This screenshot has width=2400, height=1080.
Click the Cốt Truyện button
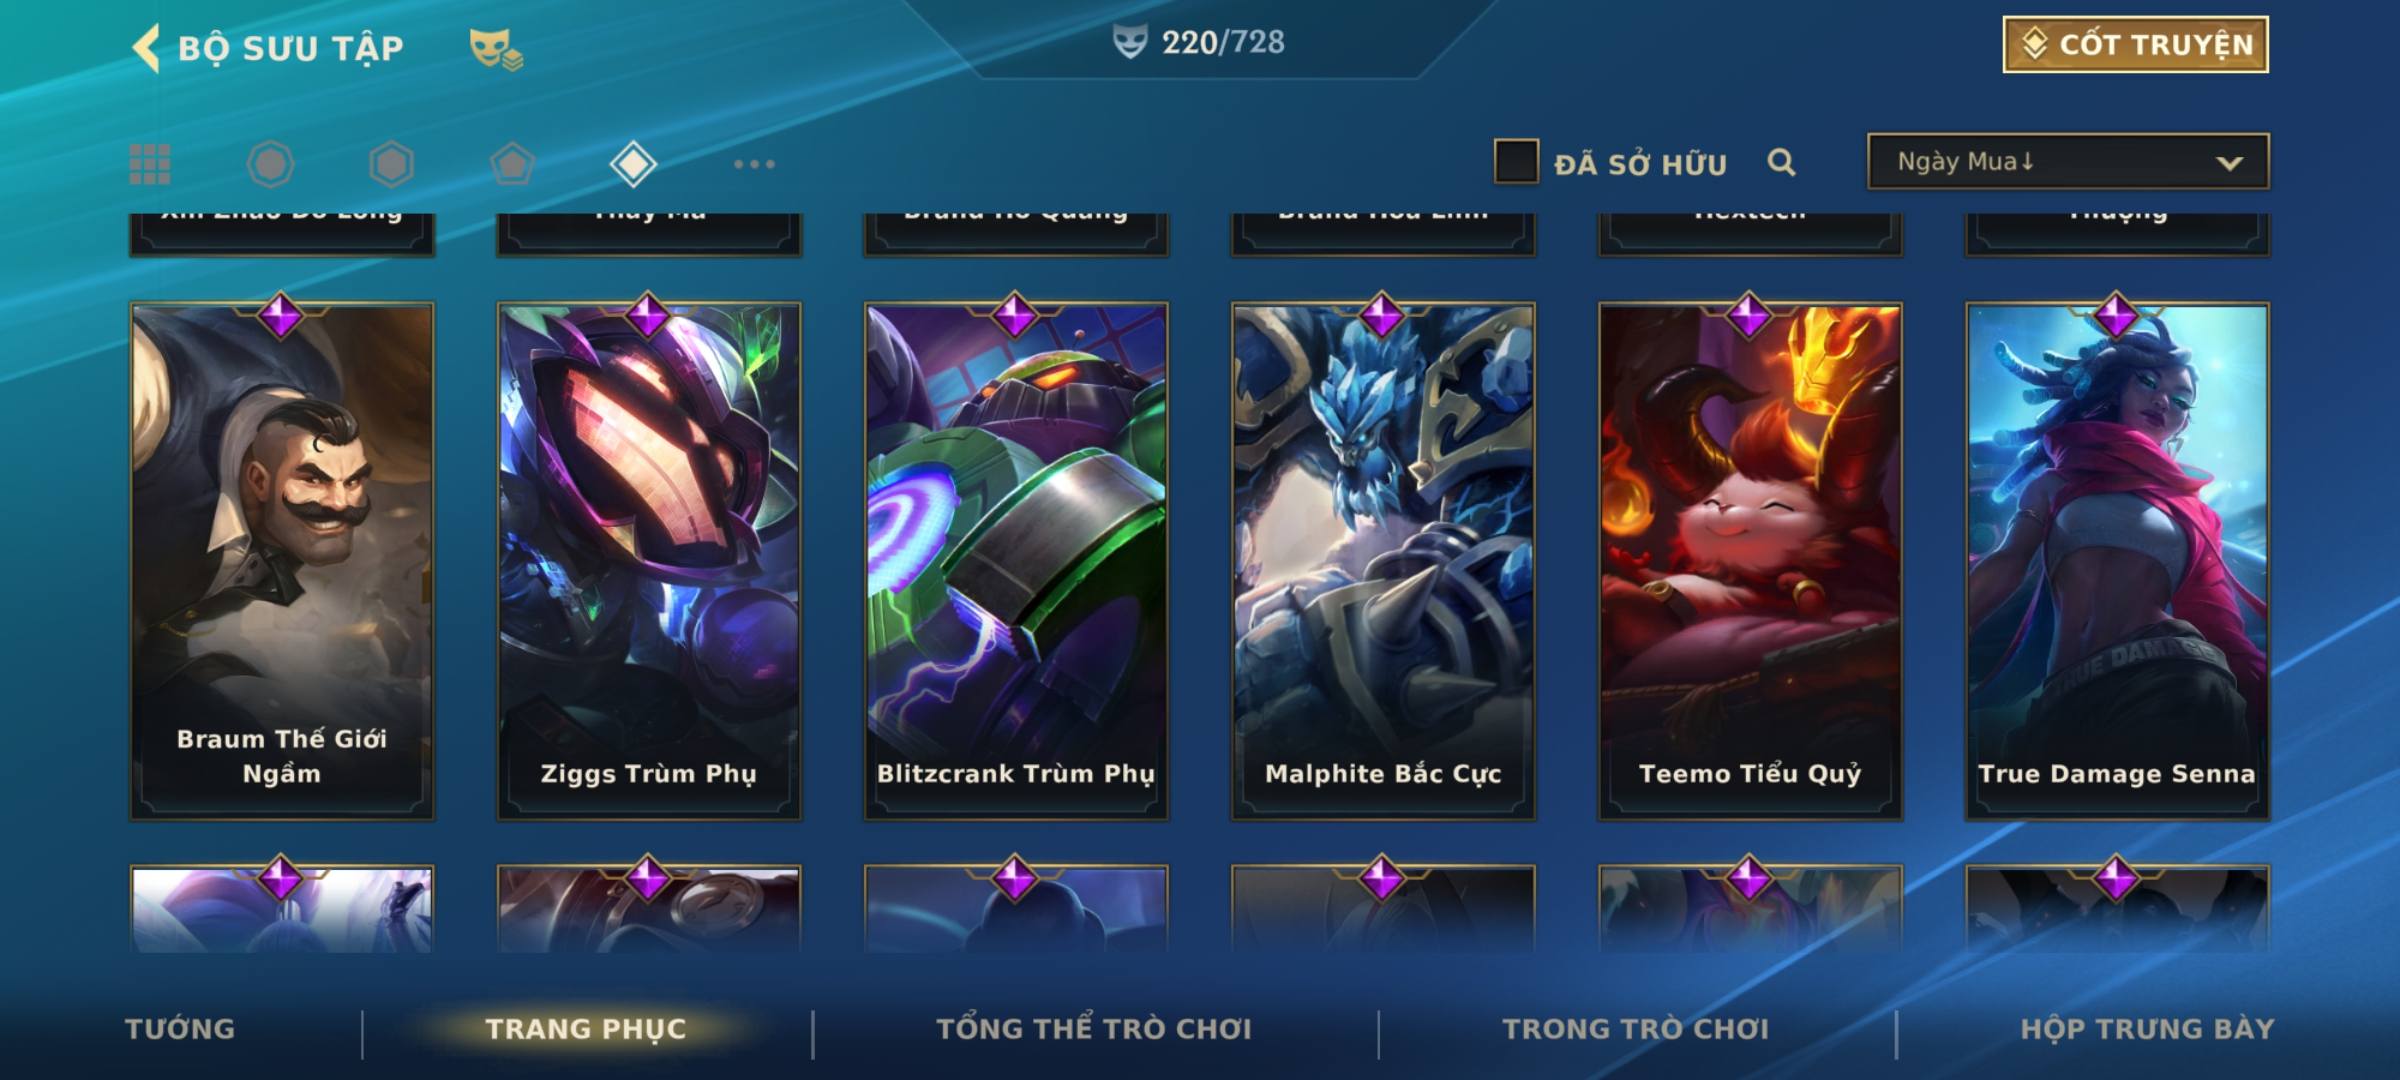[2135, 44]
